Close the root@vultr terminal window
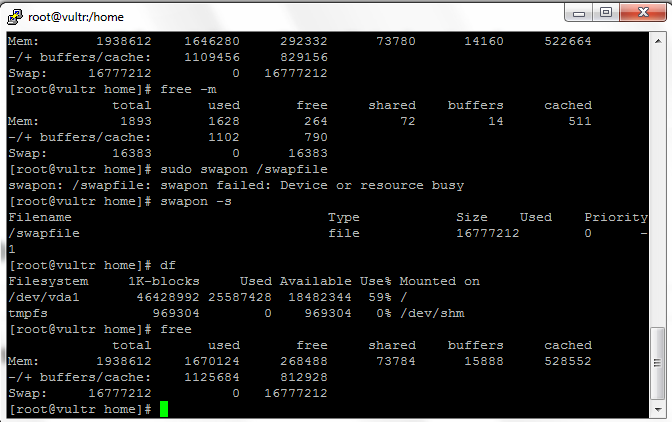 tap(643, 12)
